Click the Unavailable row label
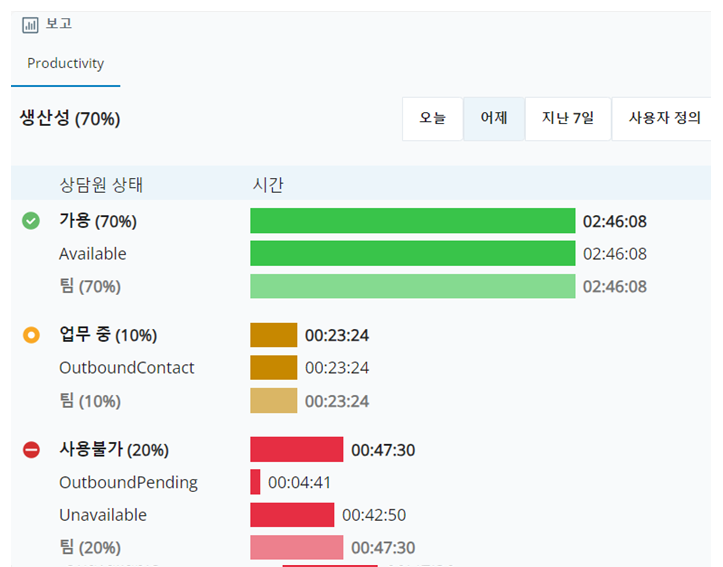The image size is (723, 567). pyautogui.click(x=103, y=515)
